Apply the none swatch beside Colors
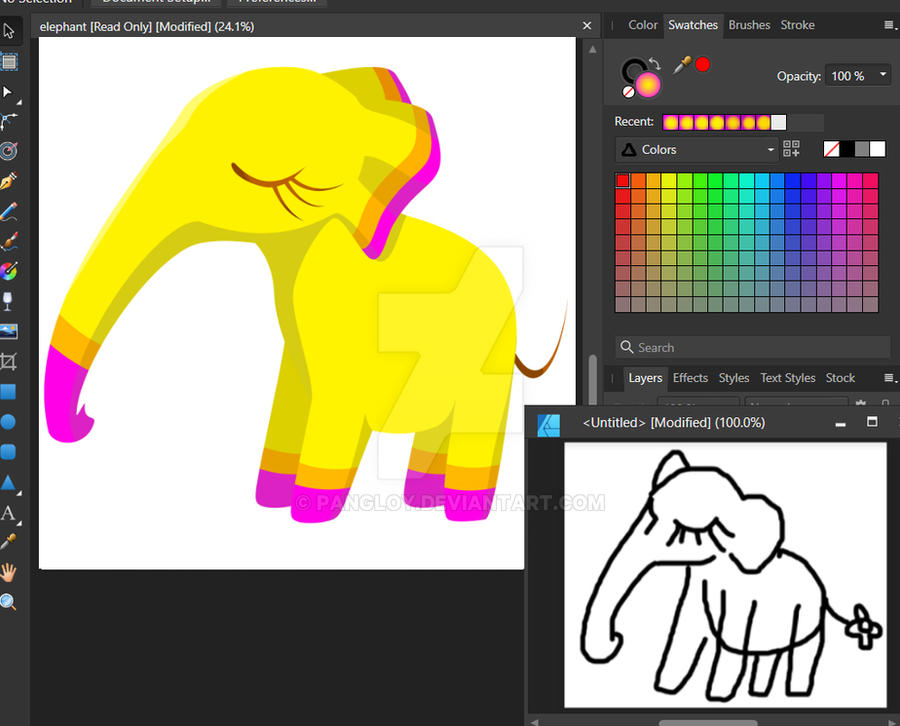Viewport: 900px width, 726px height. [831, 149]
